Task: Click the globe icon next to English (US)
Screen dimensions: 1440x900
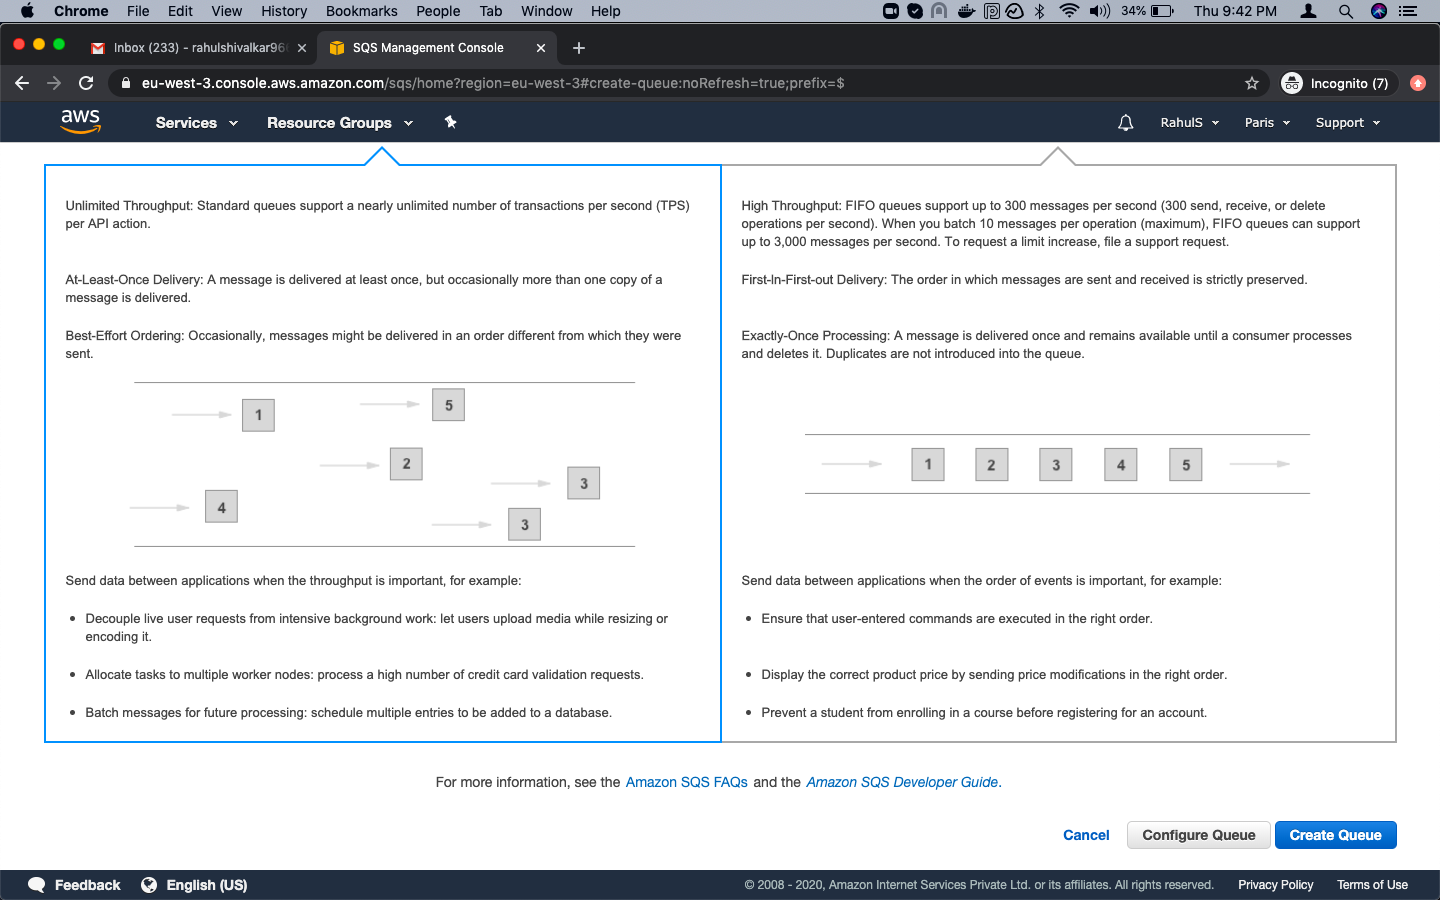Action: point(149,885)
